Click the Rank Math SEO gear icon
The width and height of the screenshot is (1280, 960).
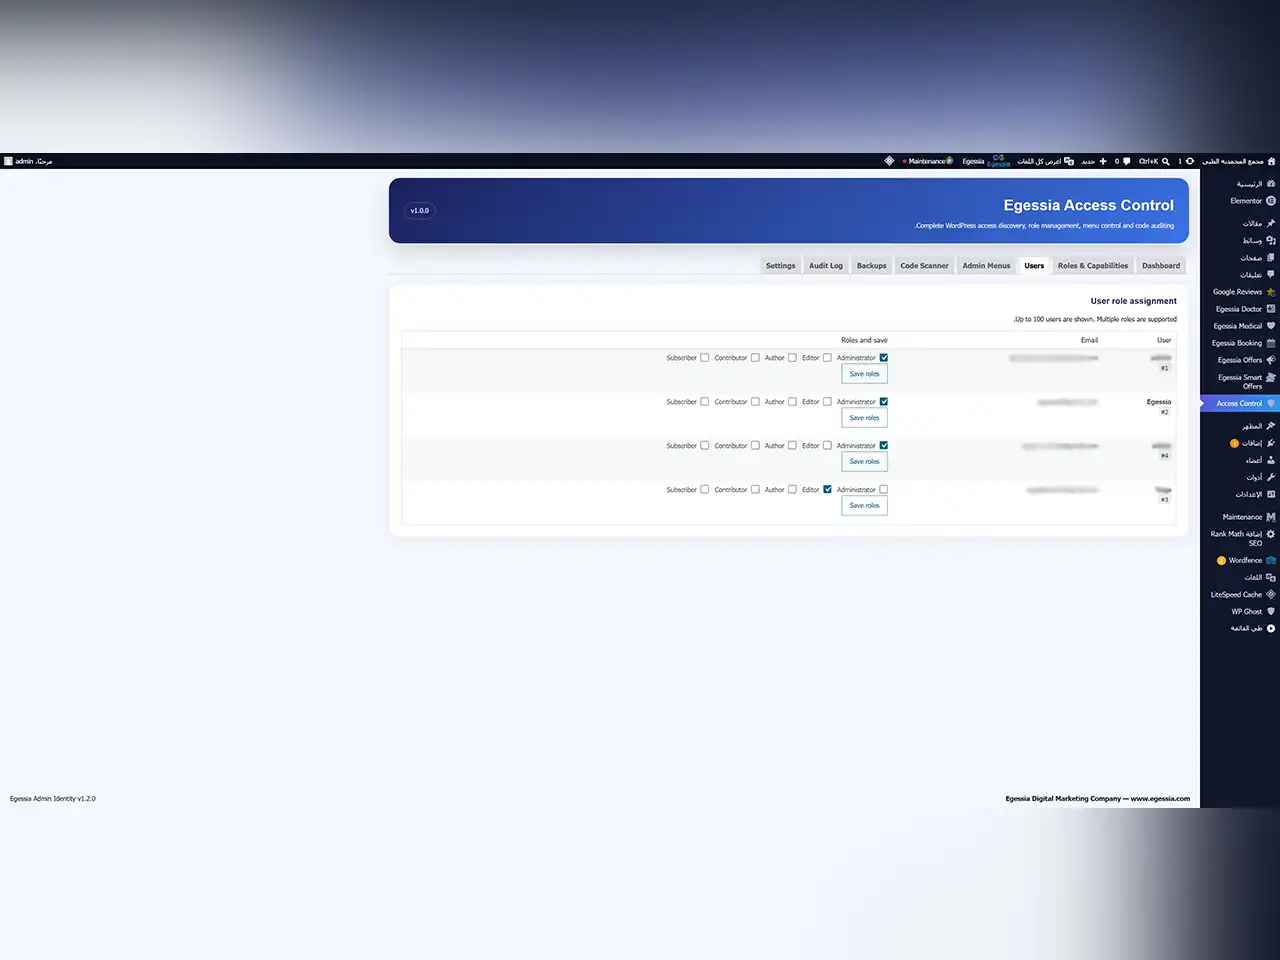click(1271, 534)
